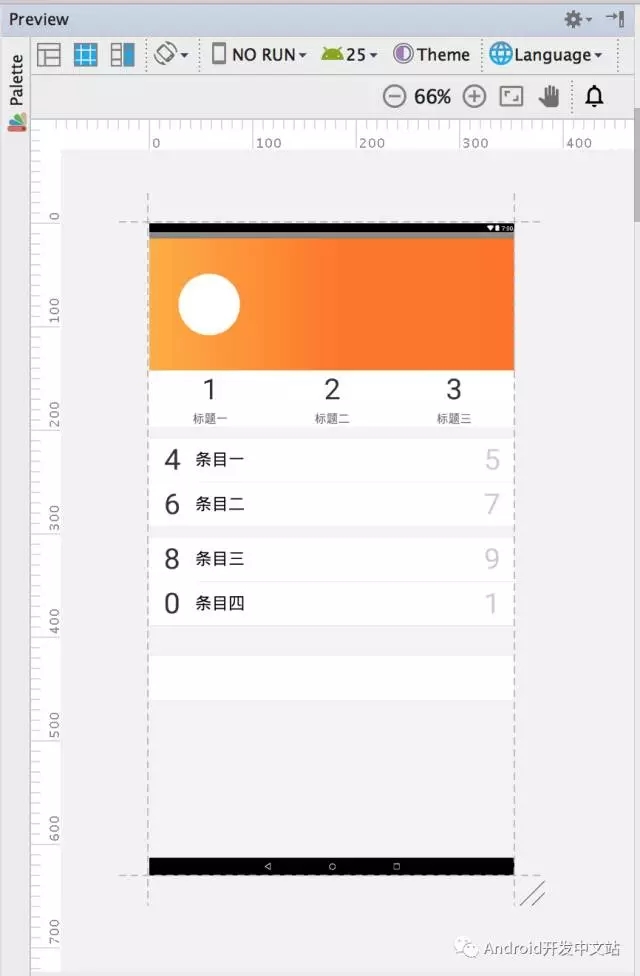Activate the pan hand tool

[549, 96]
